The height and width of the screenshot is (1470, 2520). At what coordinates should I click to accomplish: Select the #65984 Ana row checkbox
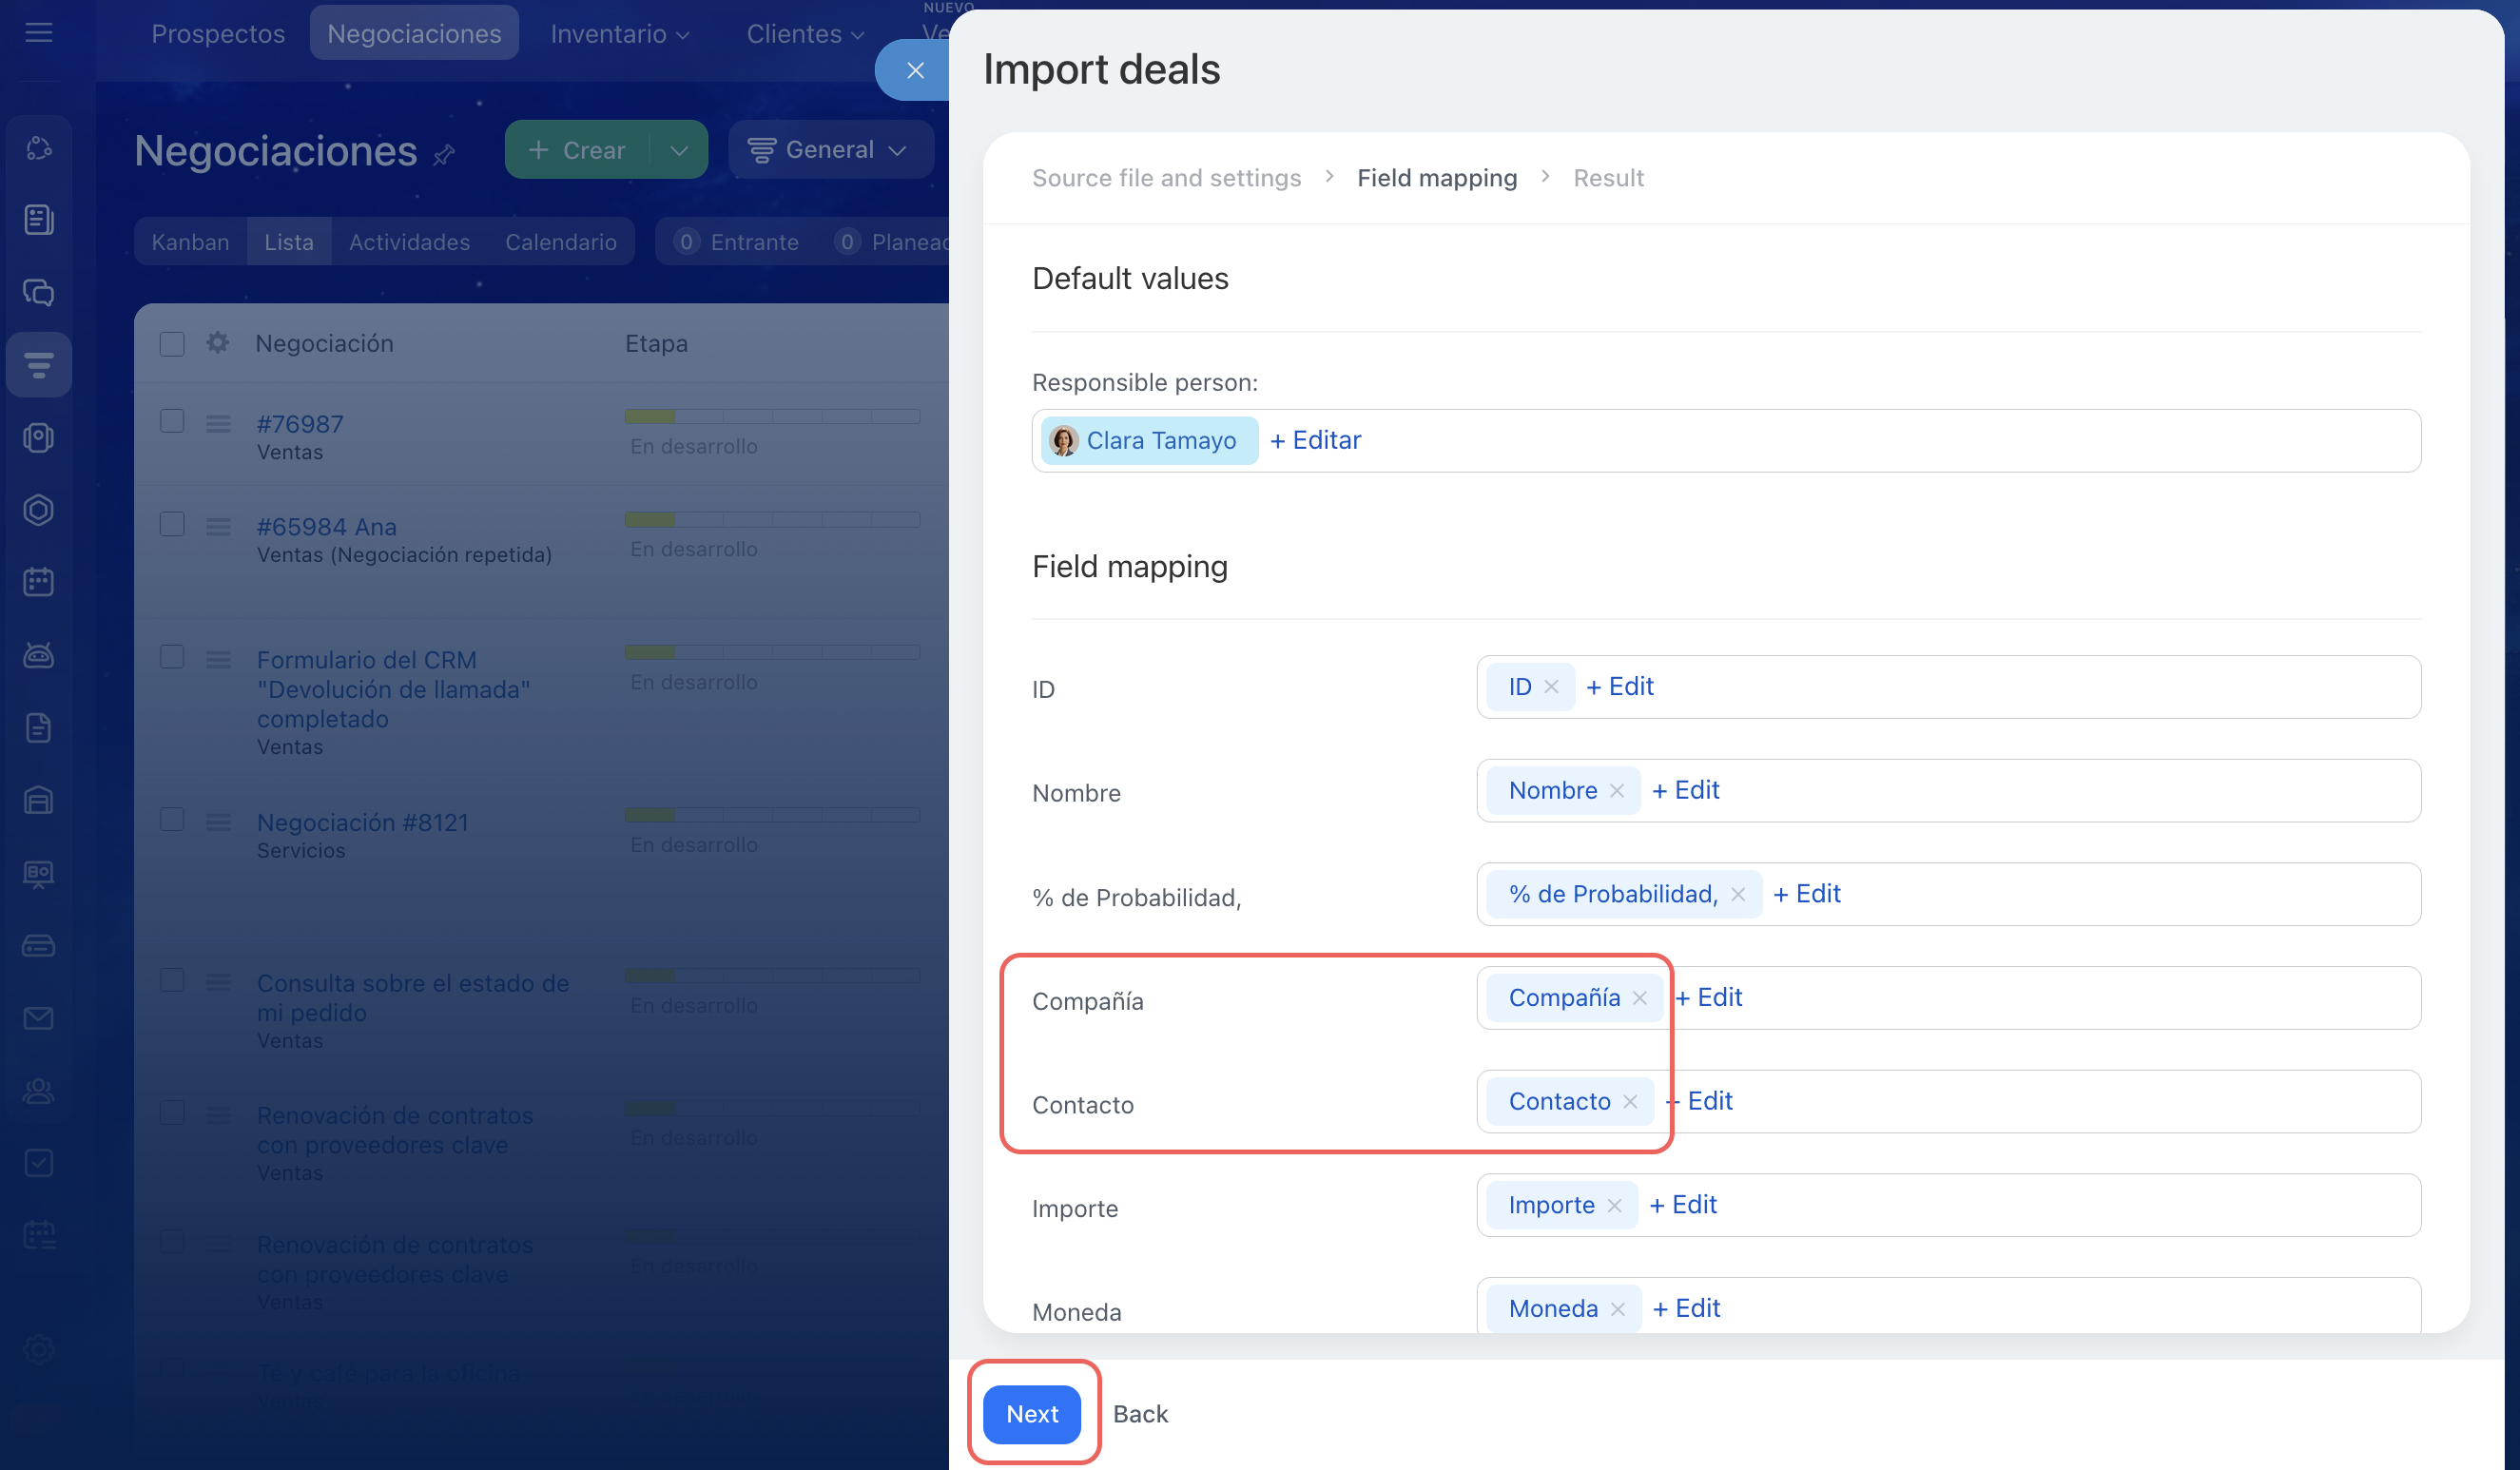click(172, 525)
